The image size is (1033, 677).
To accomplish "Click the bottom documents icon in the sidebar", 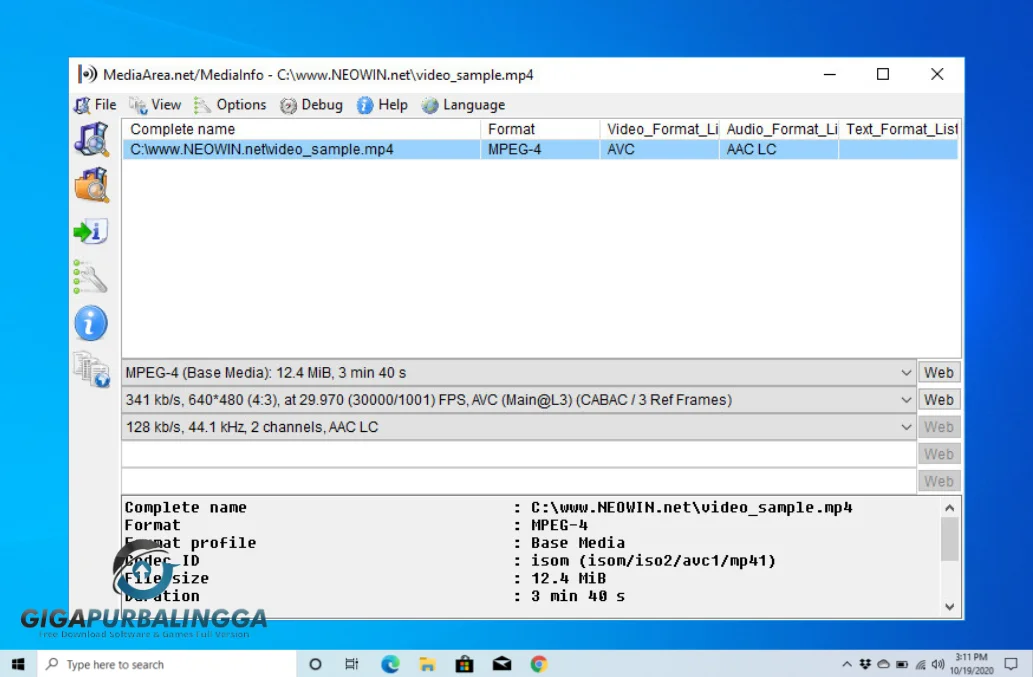I will tap(91, 369).
